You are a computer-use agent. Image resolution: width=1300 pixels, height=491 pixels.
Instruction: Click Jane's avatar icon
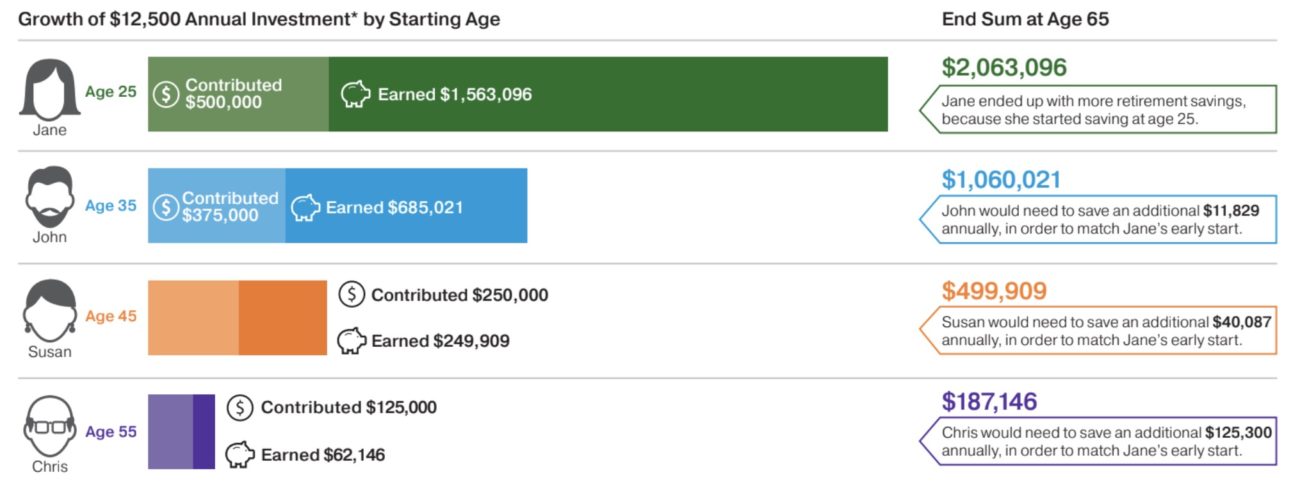[x=50, y=90]
